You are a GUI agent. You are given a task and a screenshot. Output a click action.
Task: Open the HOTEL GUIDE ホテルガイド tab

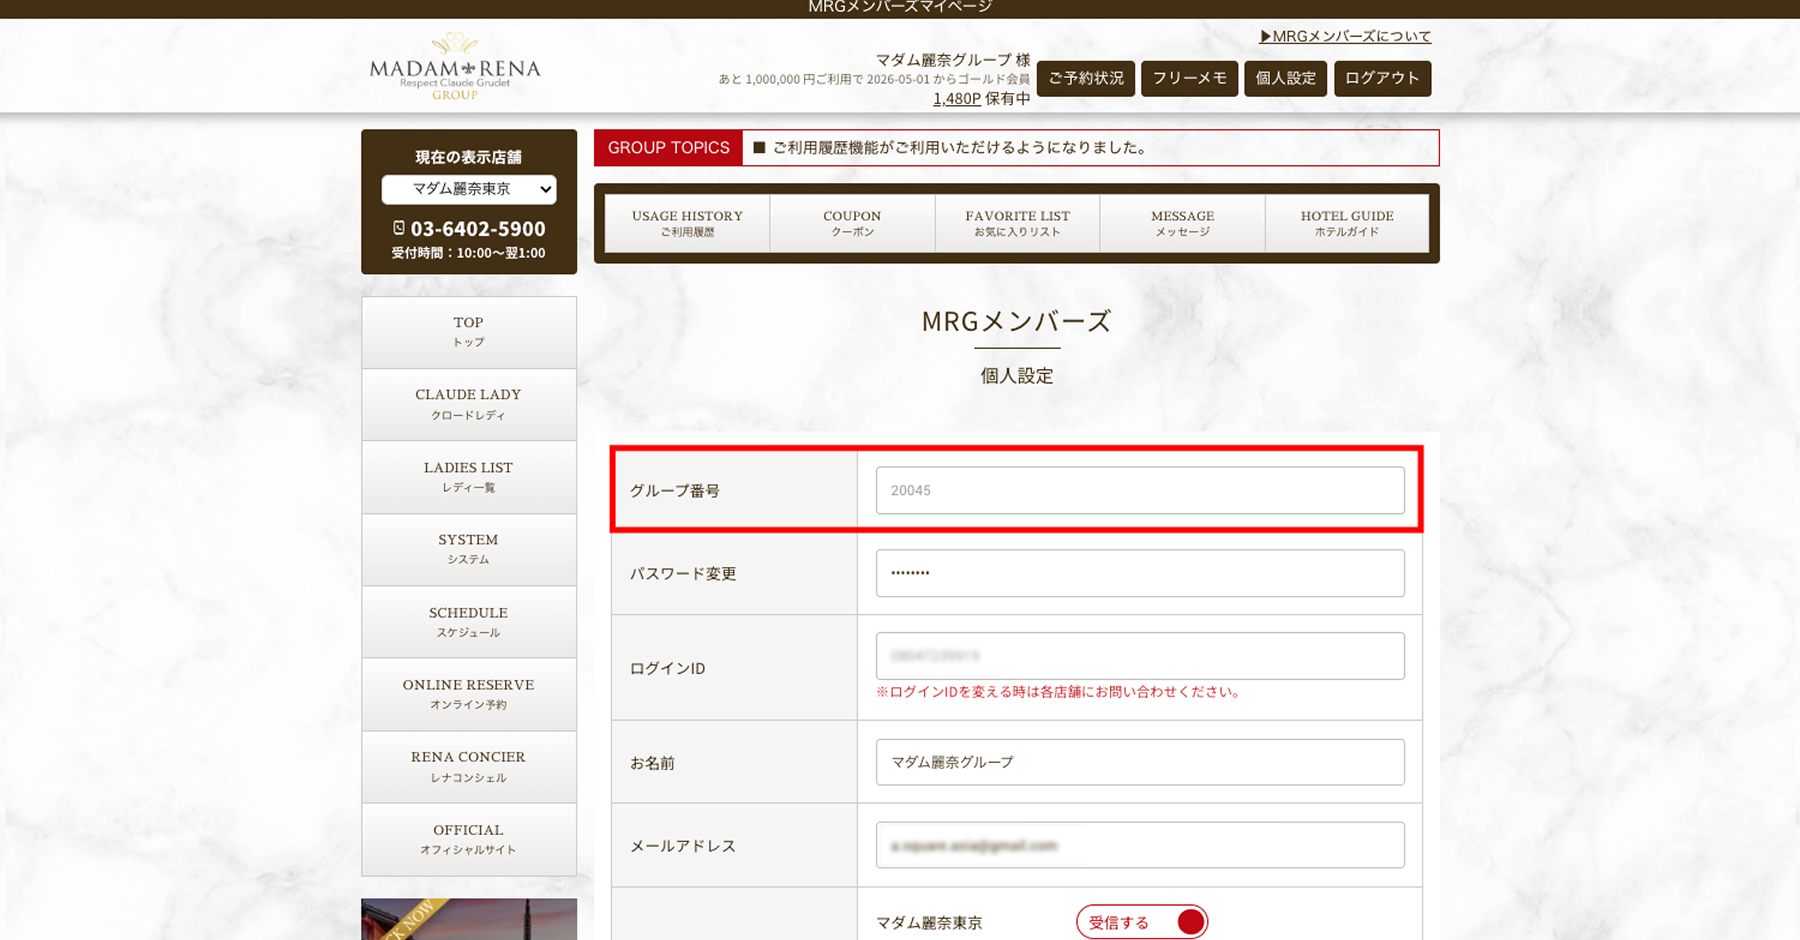click(x=1347, y=223)
